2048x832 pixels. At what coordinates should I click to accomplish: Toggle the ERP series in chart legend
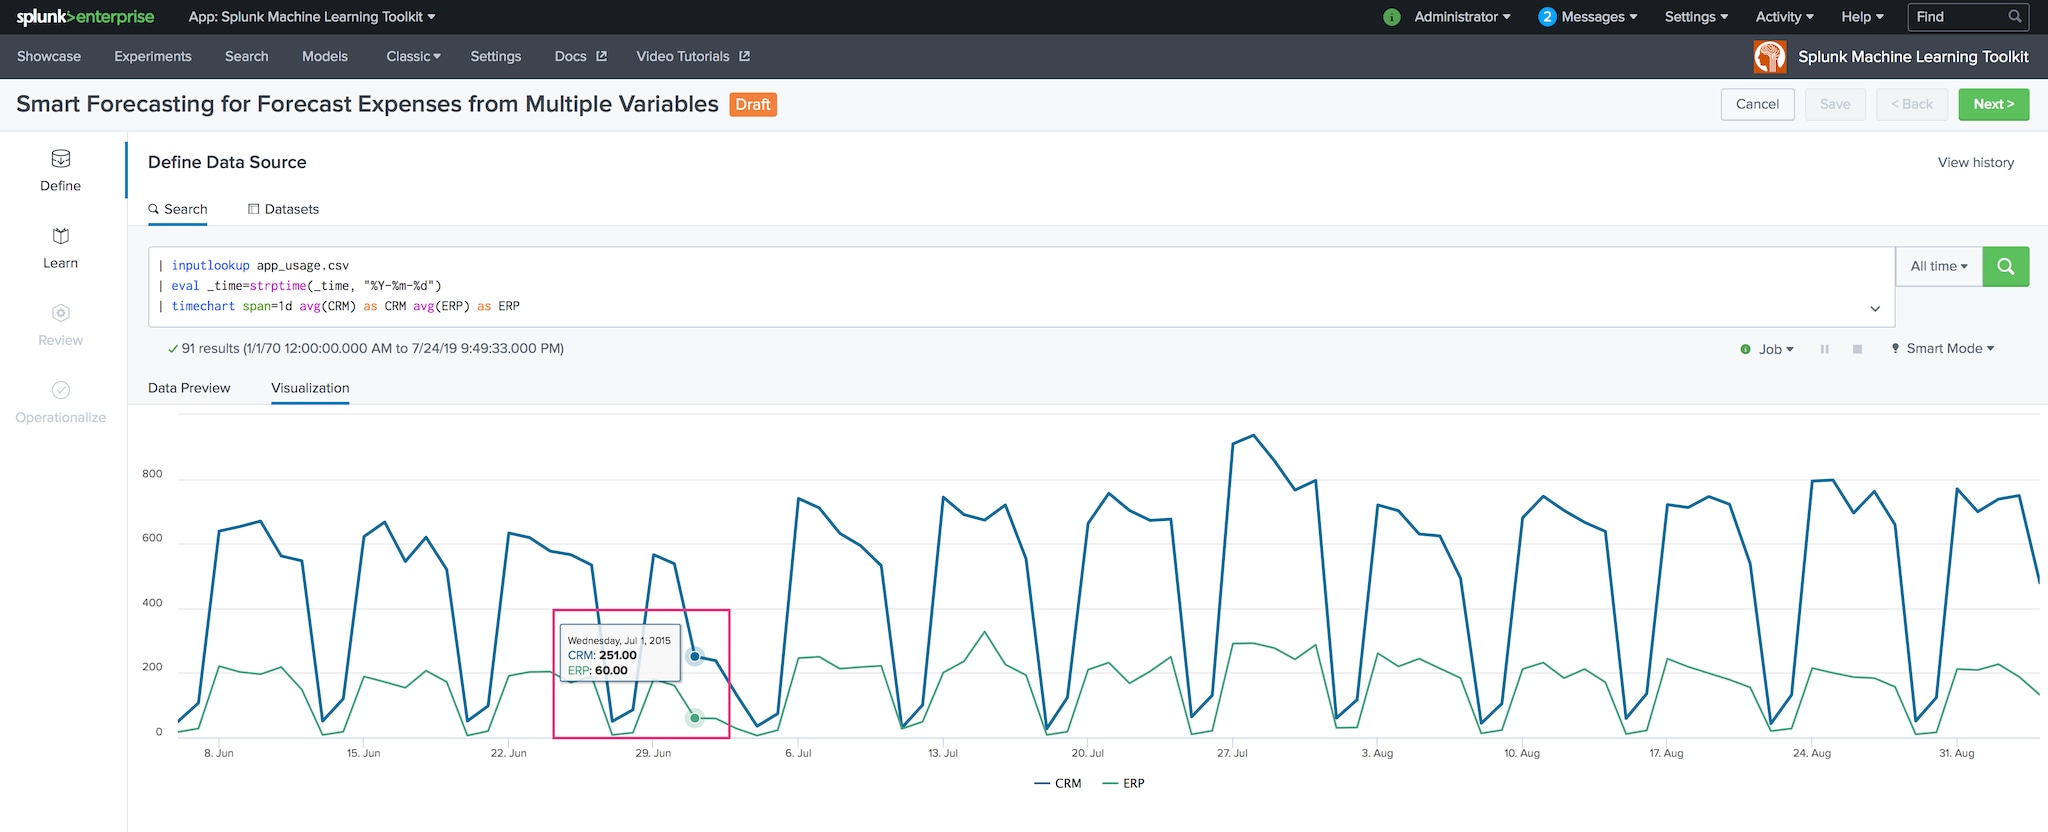pos(1123,784)
